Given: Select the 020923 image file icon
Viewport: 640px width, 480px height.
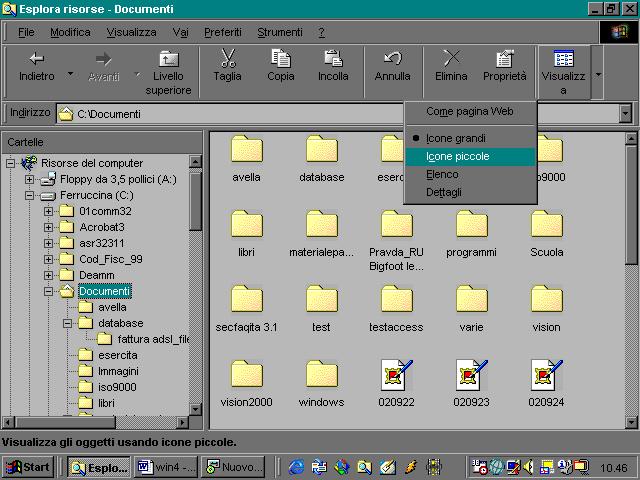Looking at the screenshot, I should pyautogui.click(x=472, y=375).
